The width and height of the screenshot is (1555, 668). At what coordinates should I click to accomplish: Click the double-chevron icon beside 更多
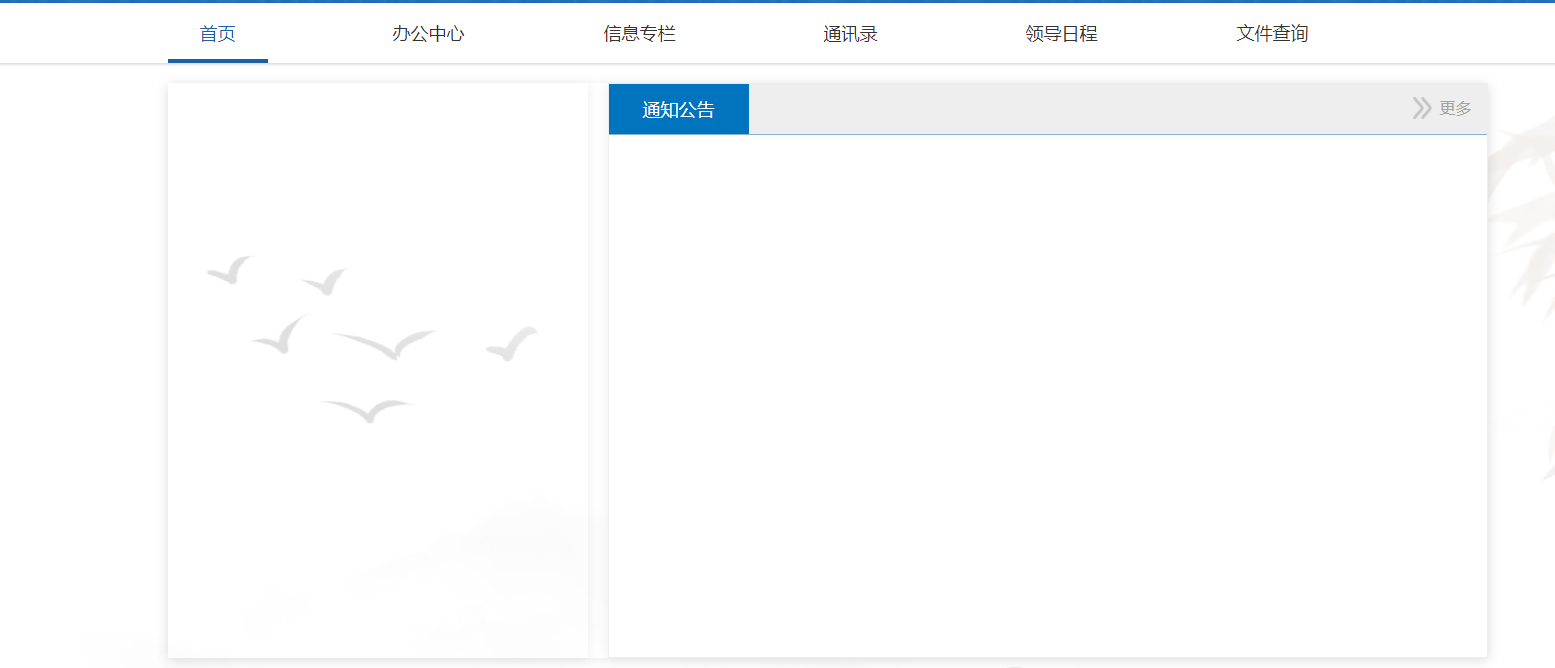1422,108
